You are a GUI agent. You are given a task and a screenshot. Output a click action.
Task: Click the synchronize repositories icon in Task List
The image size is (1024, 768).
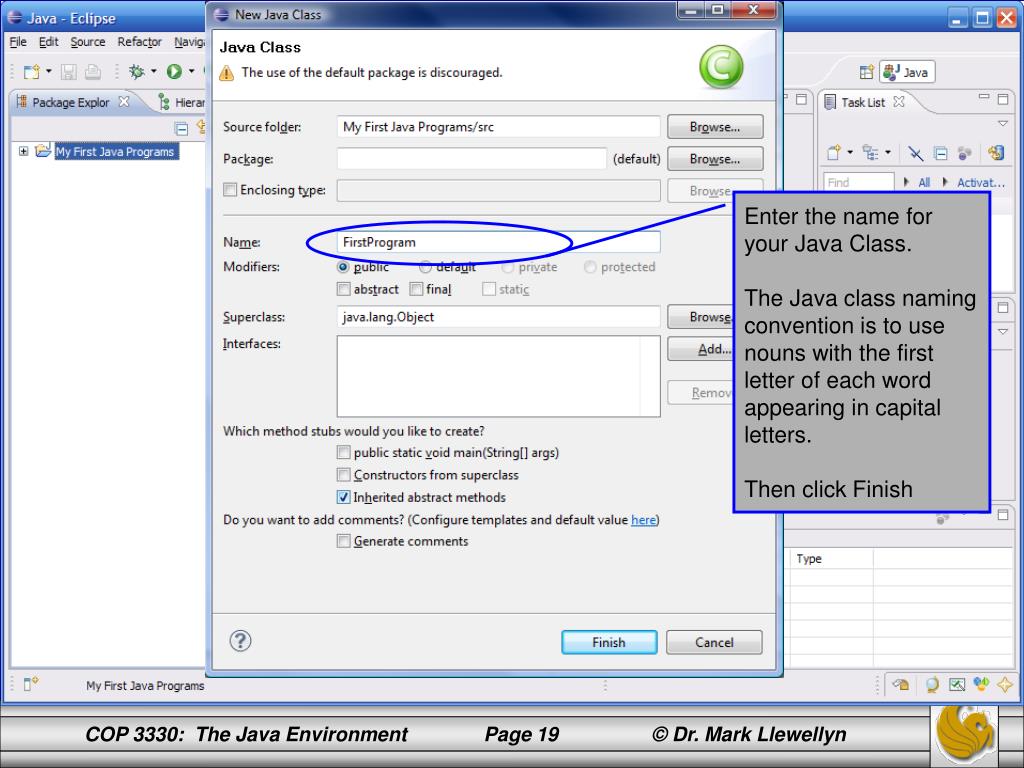click(x=996, y=153)
